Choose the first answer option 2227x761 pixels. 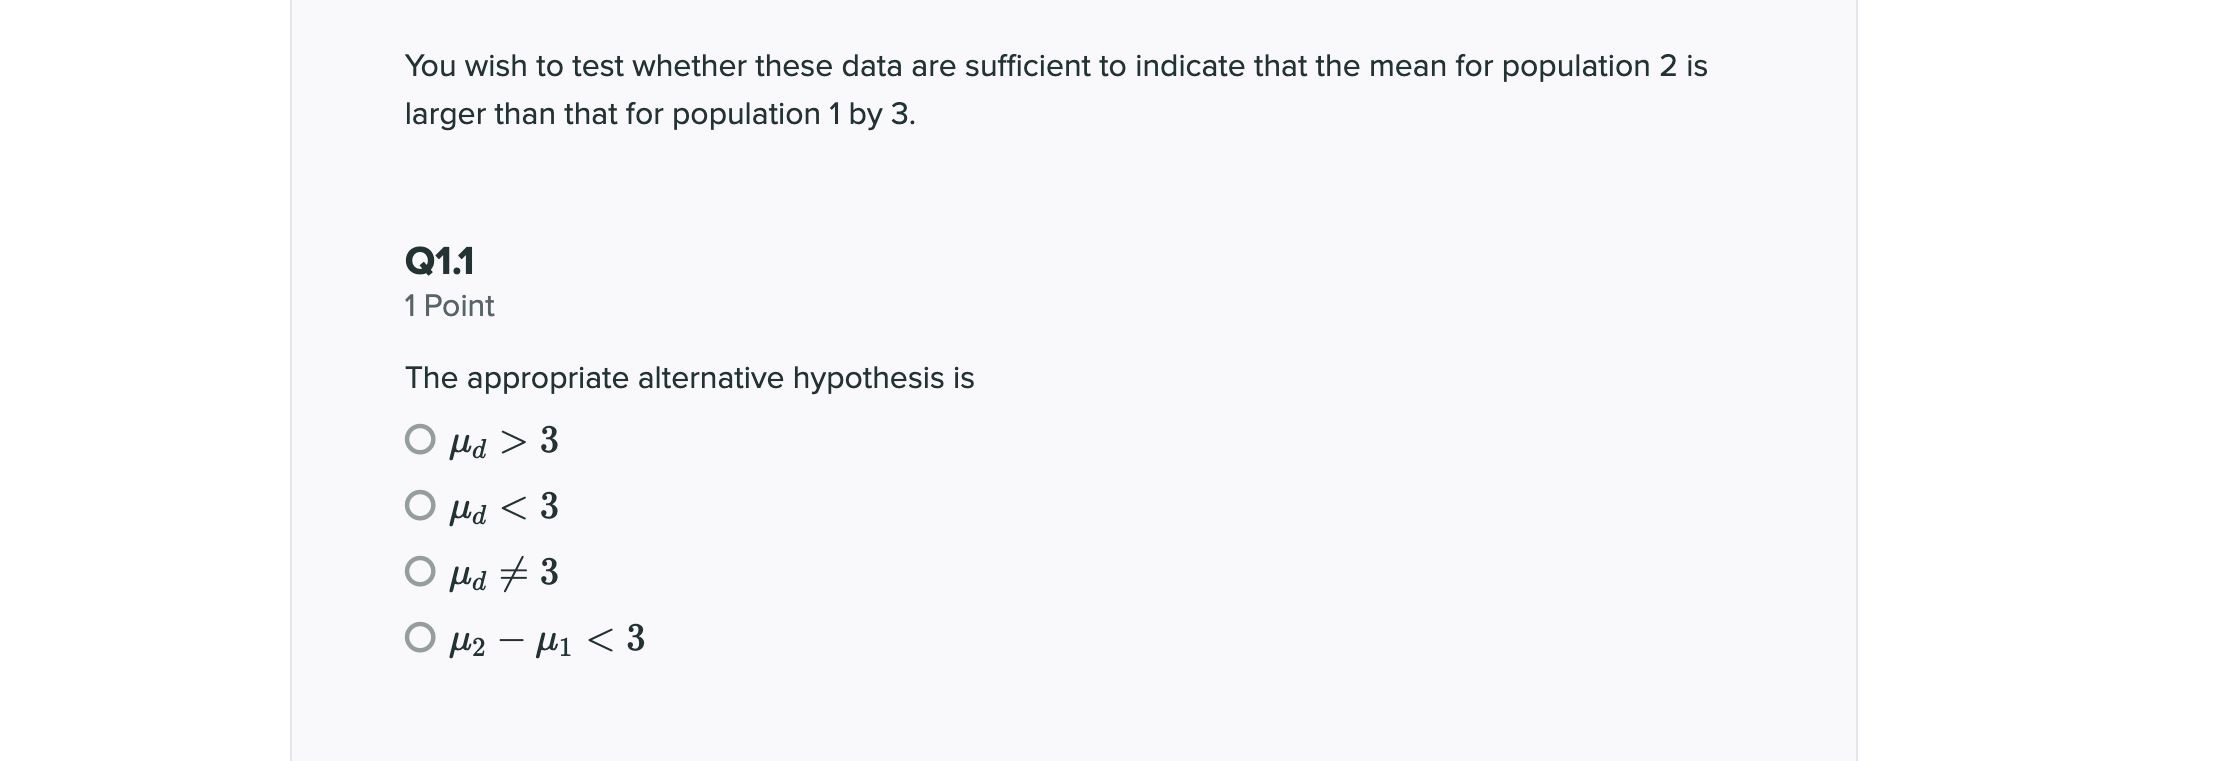421,437
